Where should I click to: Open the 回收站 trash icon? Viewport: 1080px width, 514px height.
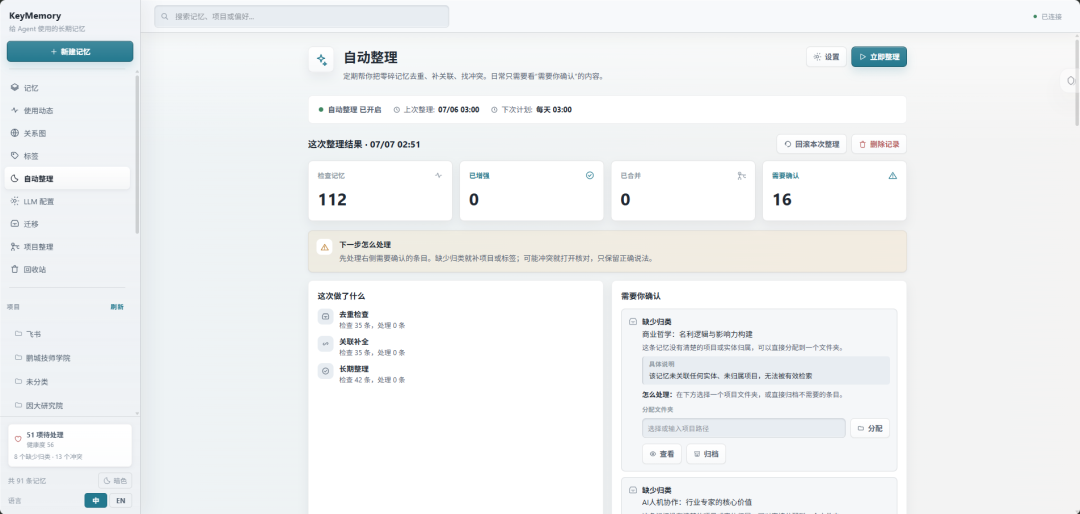[x=15, y=269]
